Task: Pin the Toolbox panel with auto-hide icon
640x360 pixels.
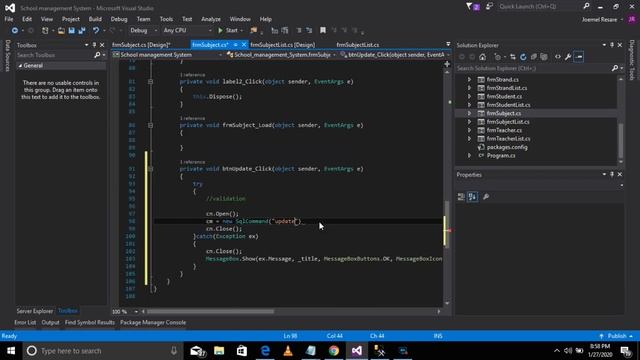Action: coord(94,45)
